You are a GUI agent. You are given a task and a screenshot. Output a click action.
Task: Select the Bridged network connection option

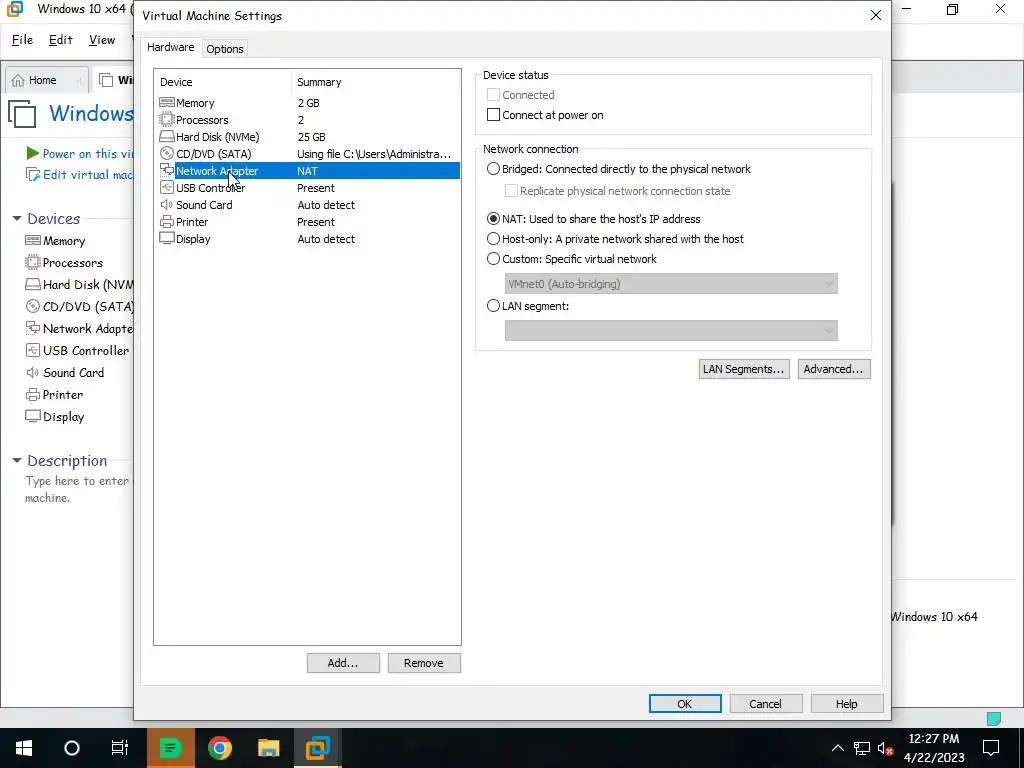(x=494, y=168)
